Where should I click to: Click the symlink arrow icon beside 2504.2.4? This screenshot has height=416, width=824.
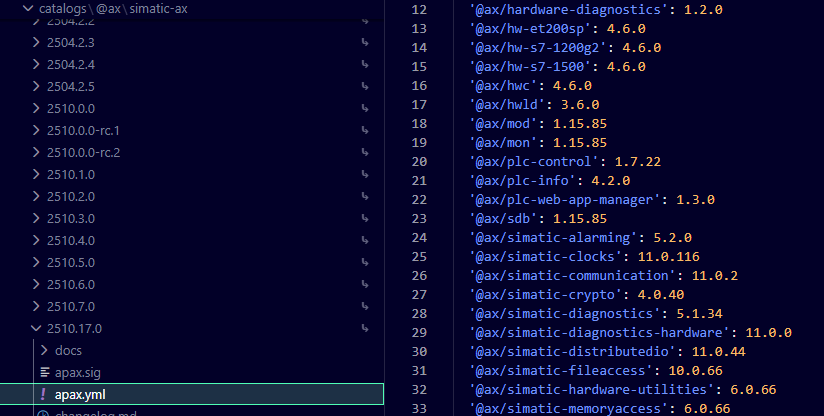364,65
